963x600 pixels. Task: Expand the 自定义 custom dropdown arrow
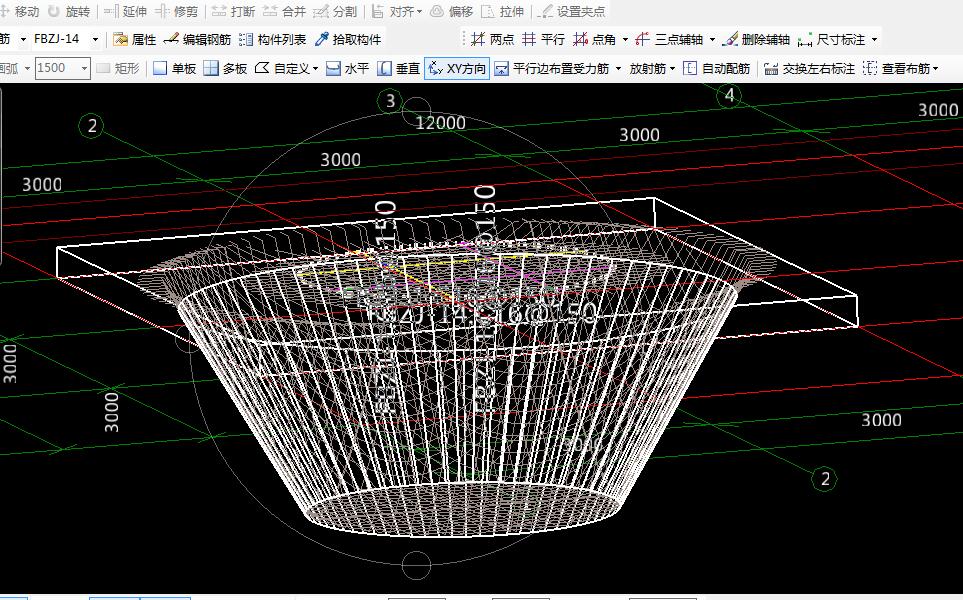point(316,69)
